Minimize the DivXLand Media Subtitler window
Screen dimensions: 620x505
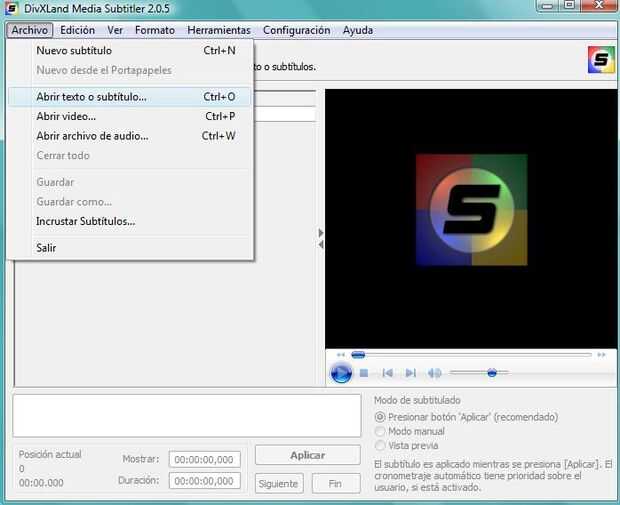(548, 6)
